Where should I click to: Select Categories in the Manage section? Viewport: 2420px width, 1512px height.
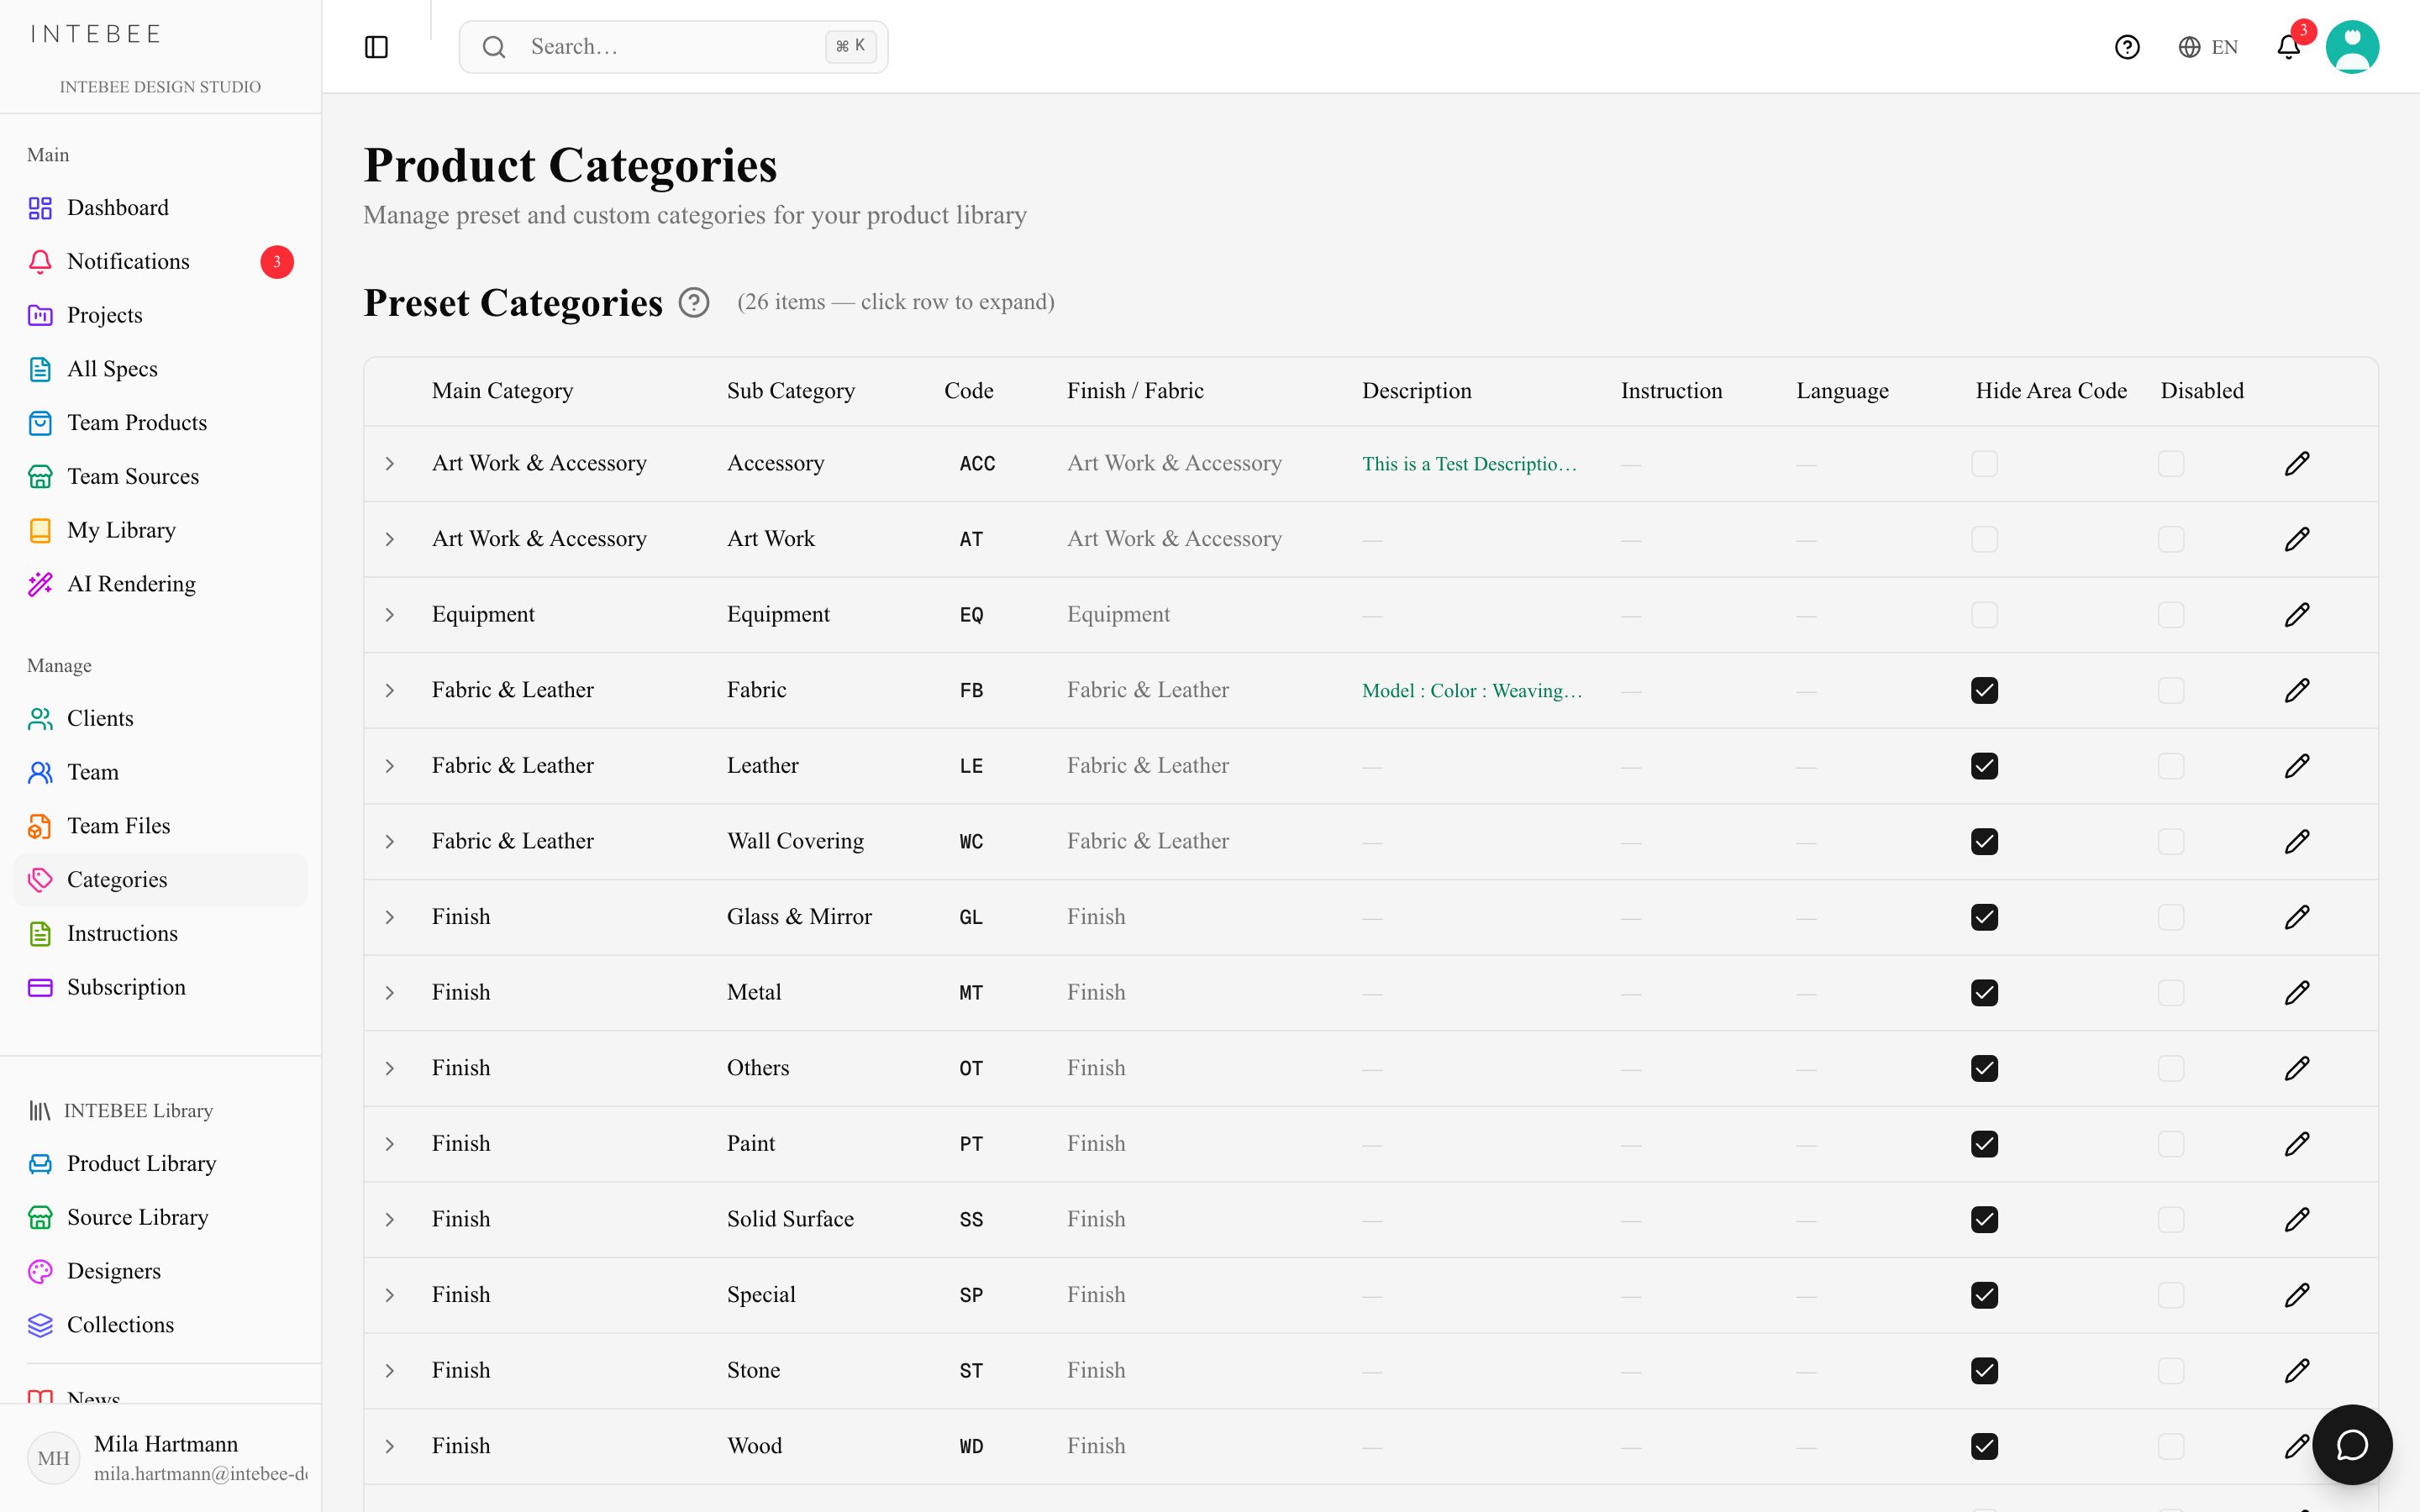tap(160, 880)
